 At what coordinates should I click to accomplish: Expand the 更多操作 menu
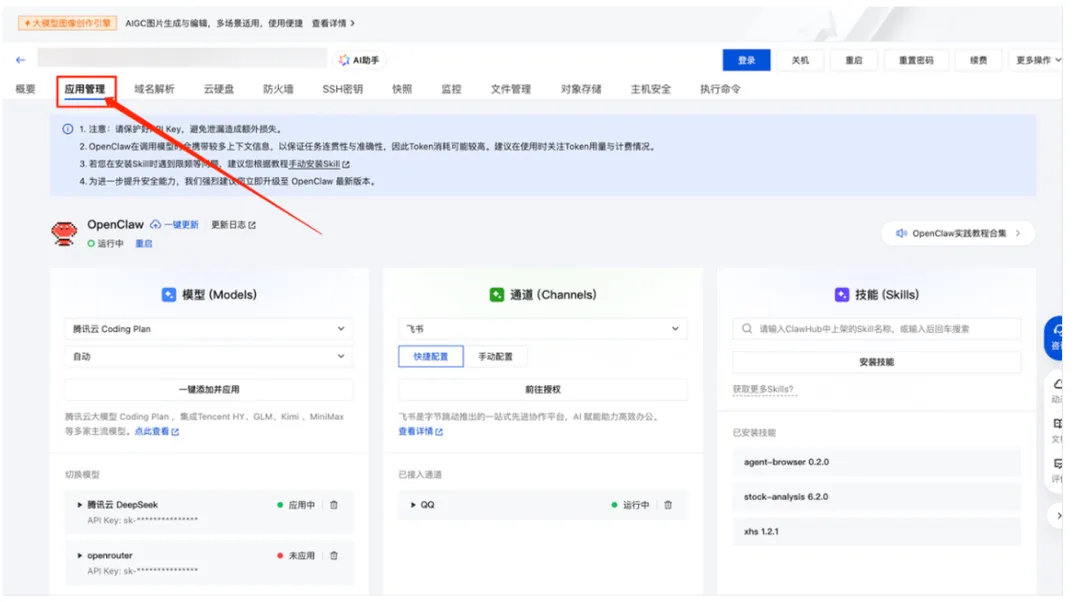click(x=1037, y=60)
